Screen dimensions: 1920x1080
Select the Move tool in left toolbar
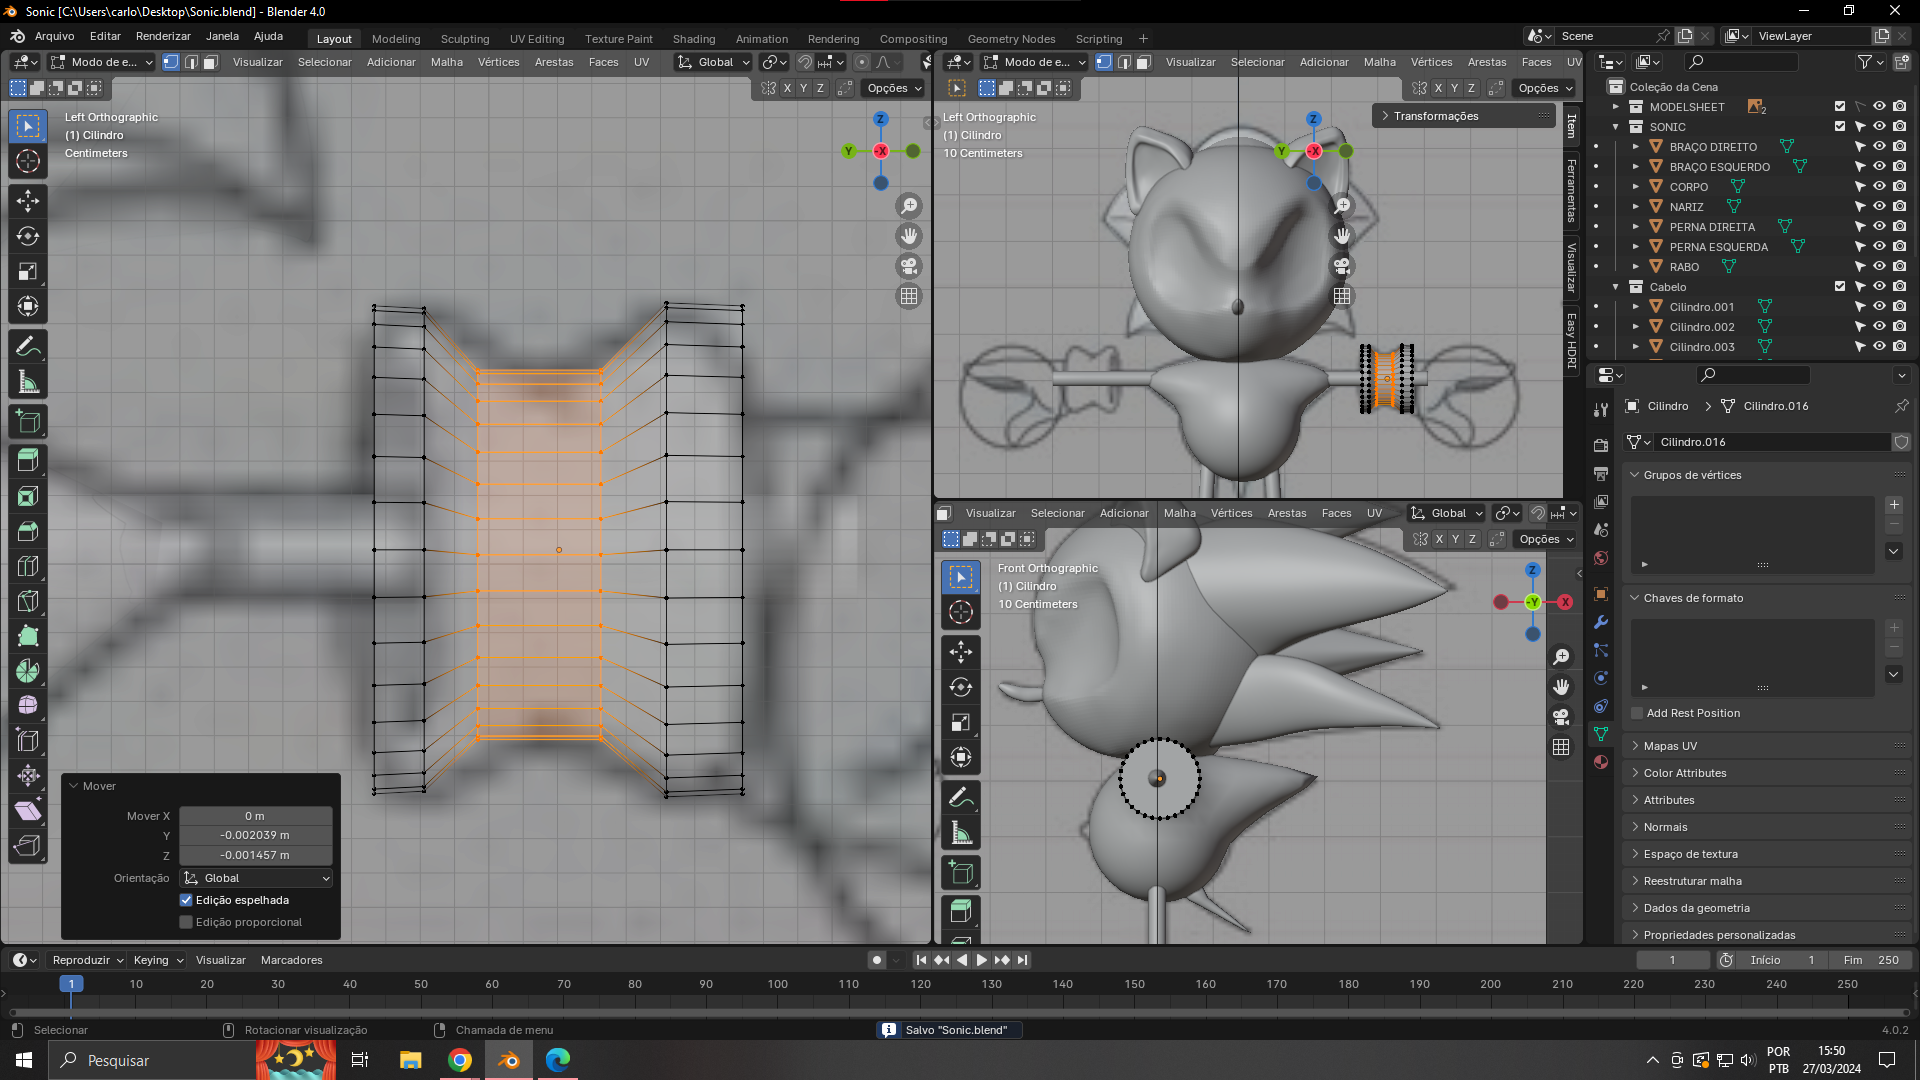pyautogui.click(x=28, y=201)
